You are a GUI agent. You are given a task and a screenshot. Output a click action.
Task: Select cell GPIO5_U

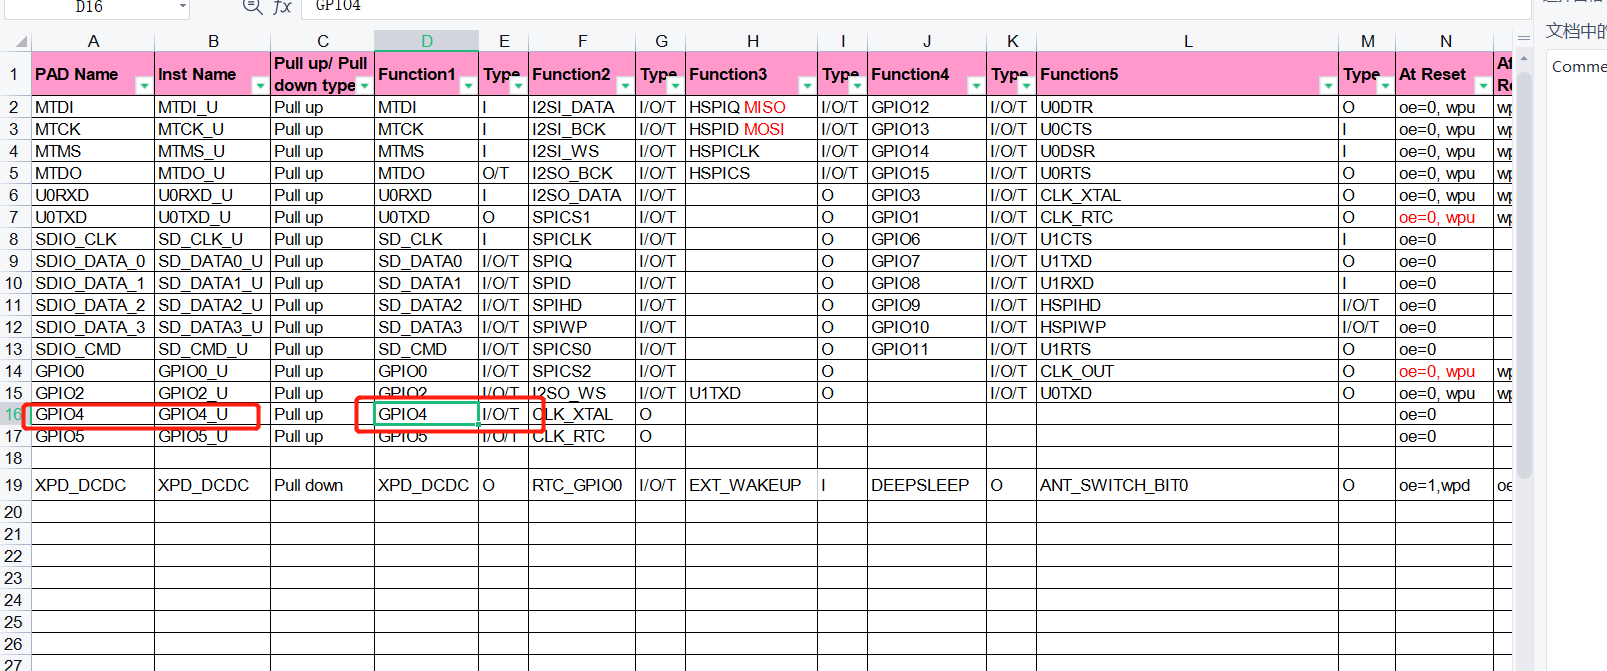click(212, 436)
